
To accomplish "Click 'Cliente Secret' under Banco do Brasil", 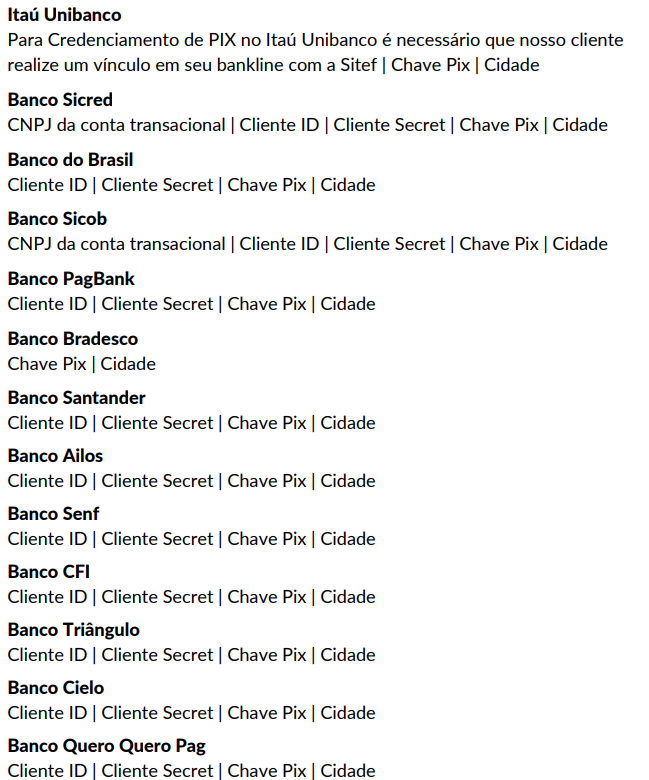I will point(157,185).
